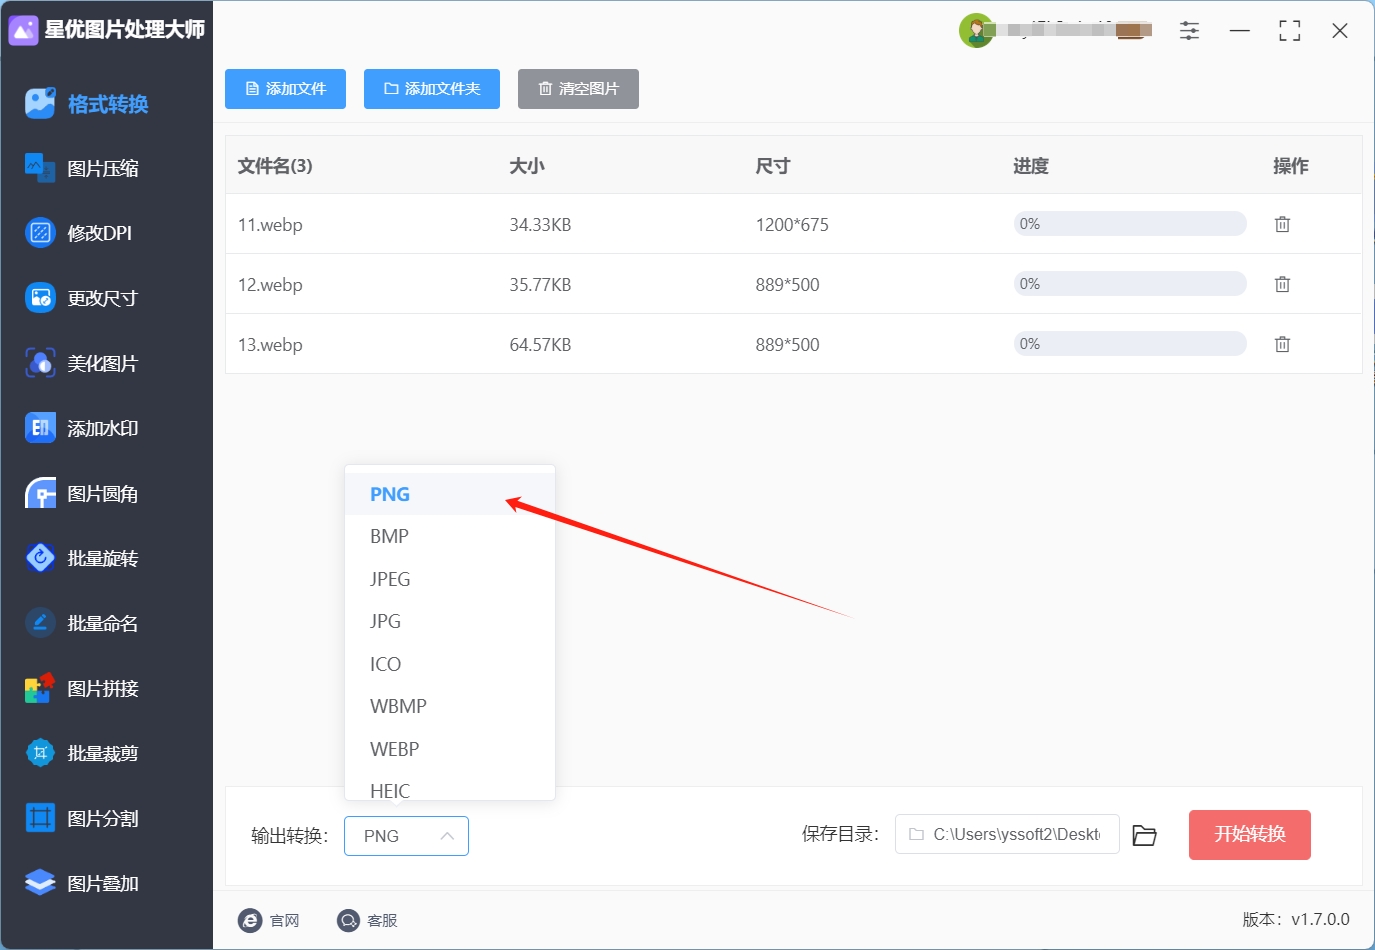Start conversion with 开始转换 button
Screen dimensions: 1375x950
click(x=1249, y=835)
